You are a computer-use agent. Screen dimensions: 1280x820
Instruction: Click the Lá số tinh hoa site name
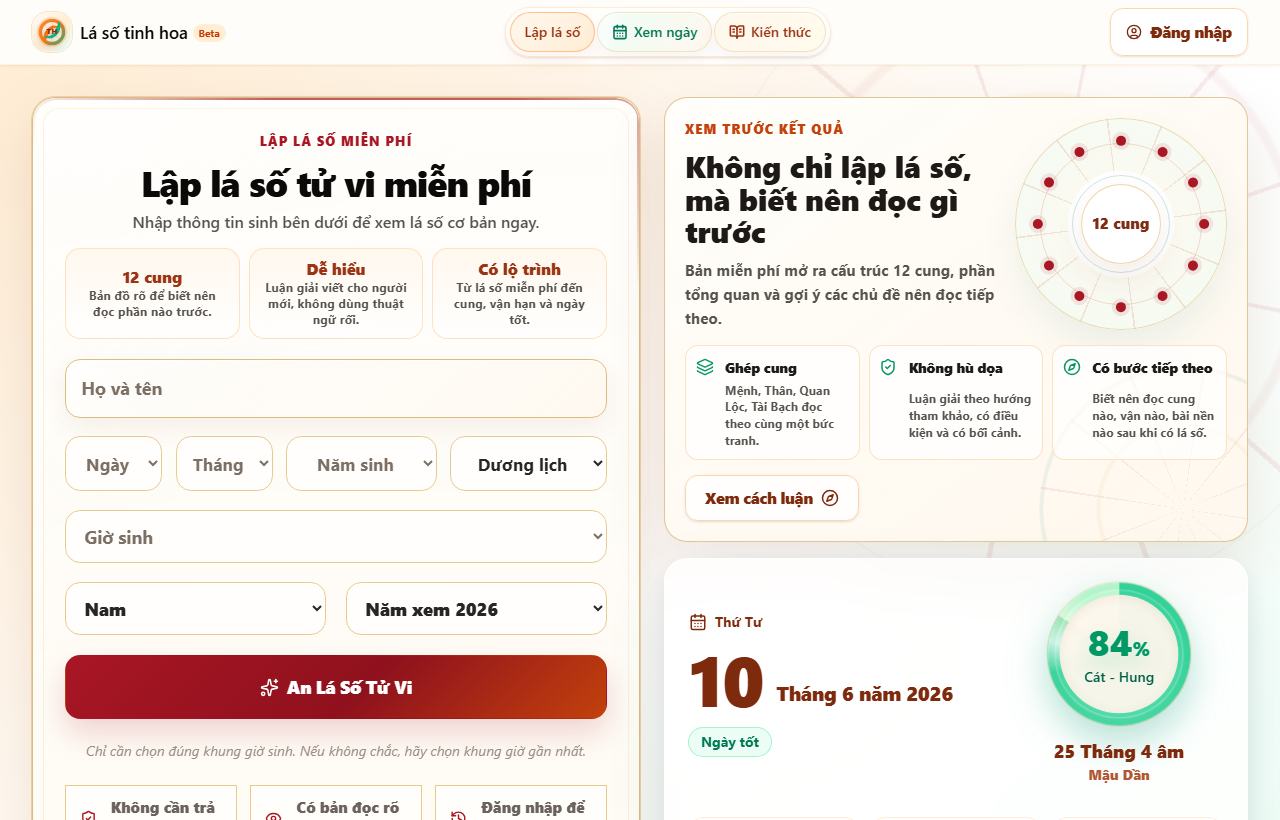(134, 32)
